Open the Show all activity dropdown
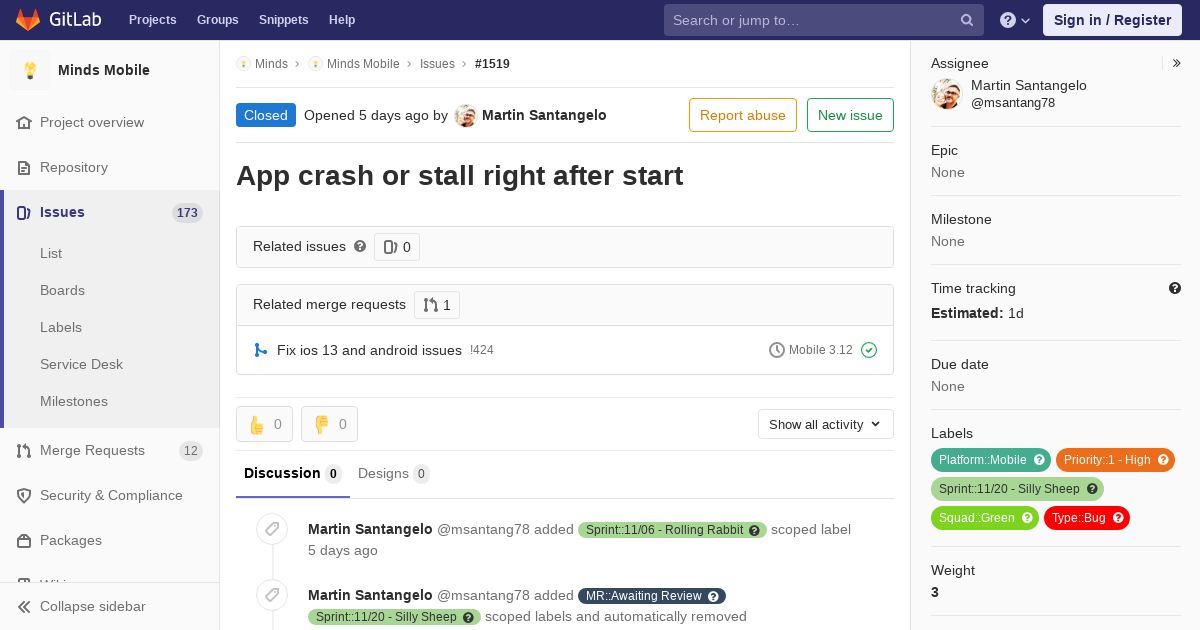This screenshot has height=630, width=1200. pos(825,424)
